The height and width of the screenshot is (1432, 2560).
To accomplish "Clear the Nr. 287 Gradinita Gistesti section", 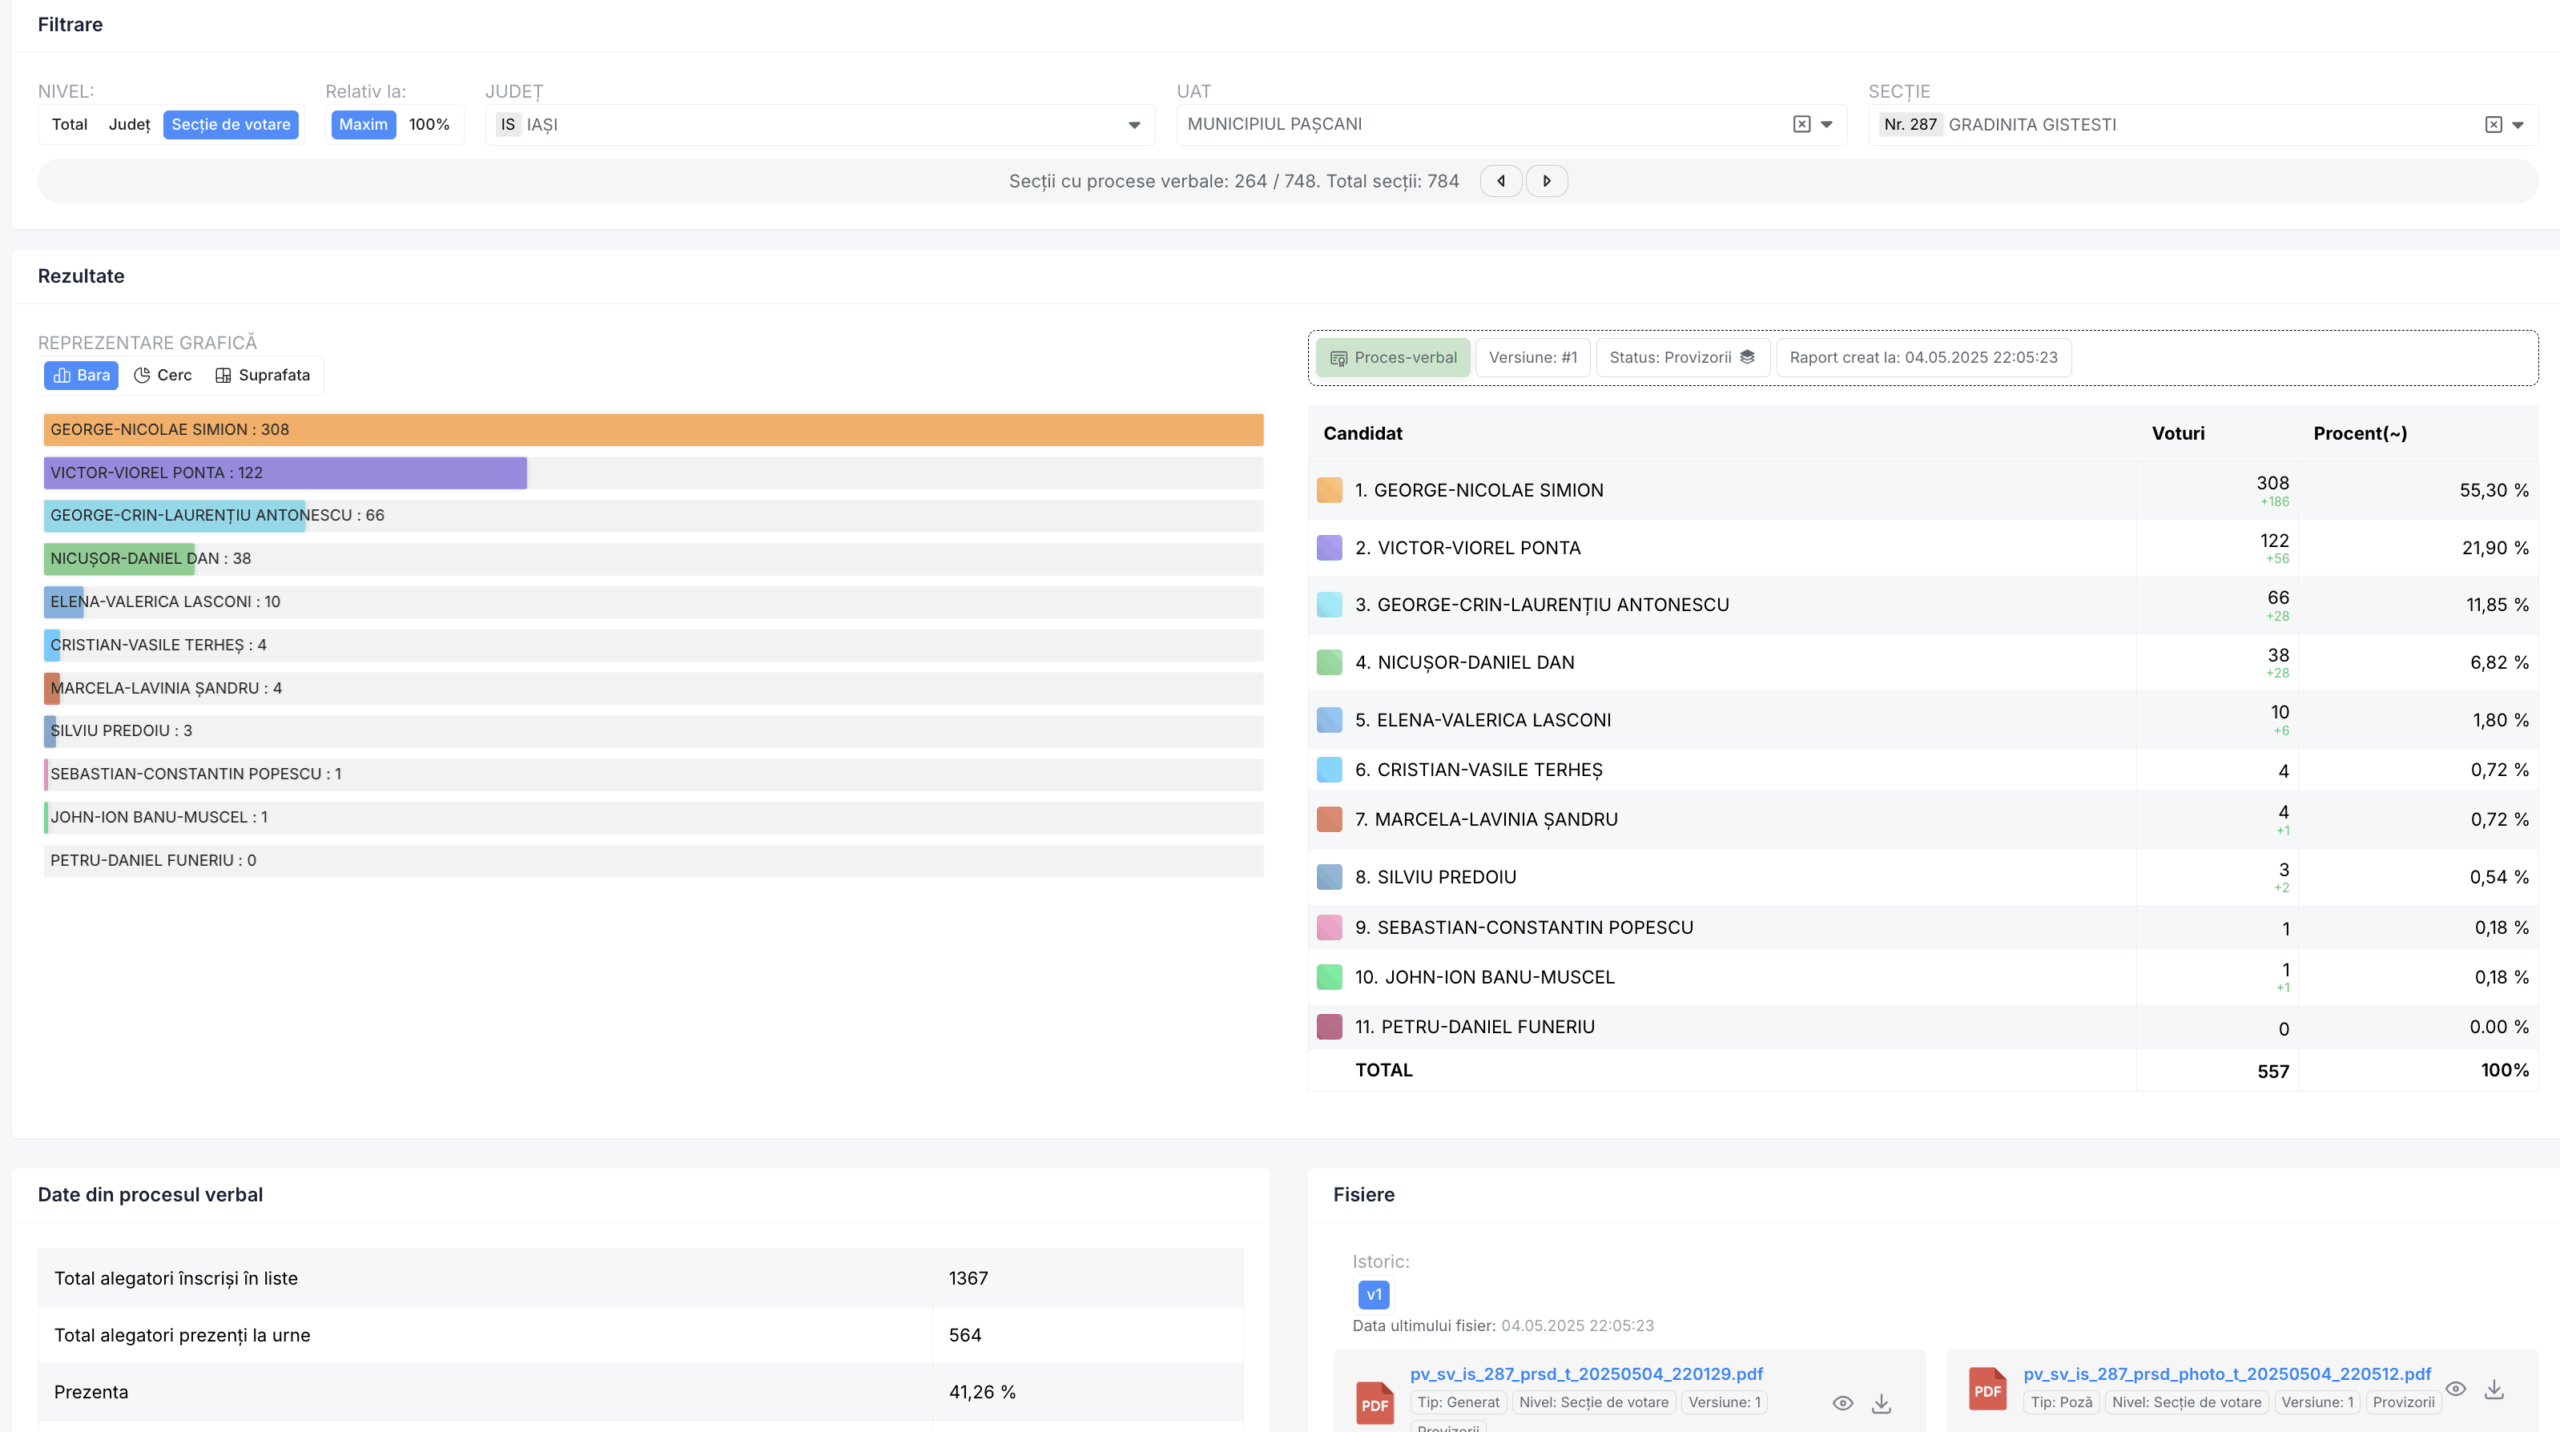I will (2493, 124).
